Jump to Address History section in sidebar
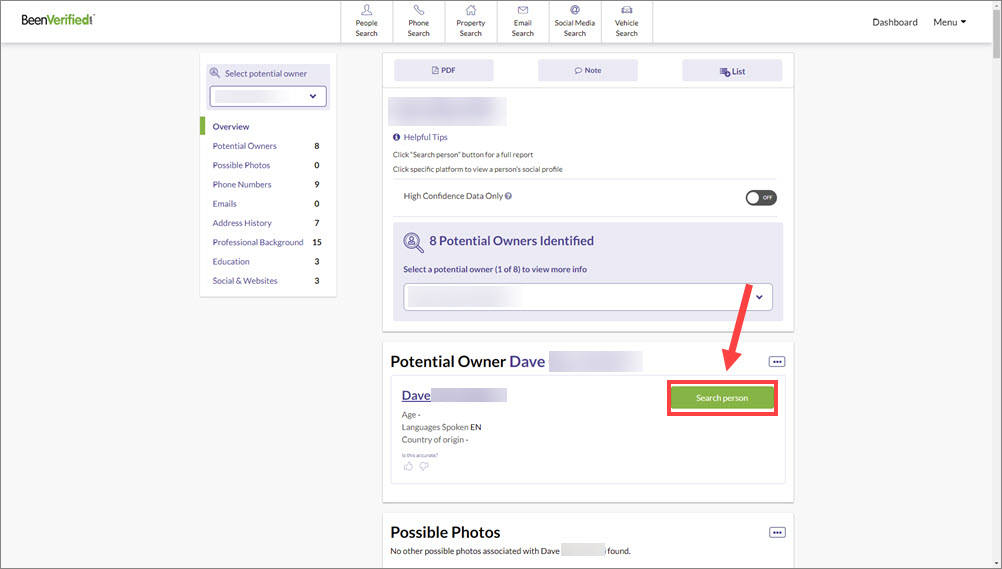 click(242, 222)
